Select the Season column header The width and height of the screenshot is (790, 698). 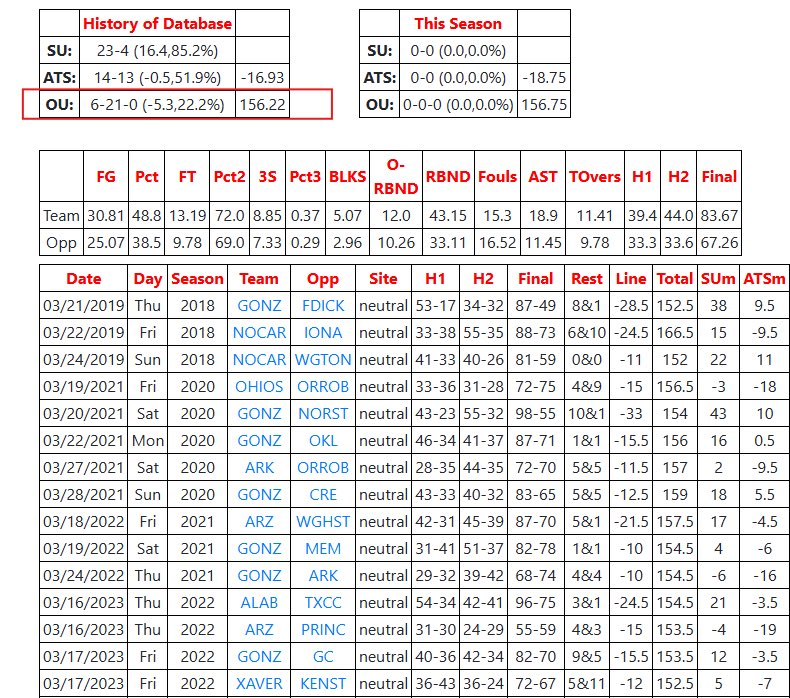pos(197,279)
